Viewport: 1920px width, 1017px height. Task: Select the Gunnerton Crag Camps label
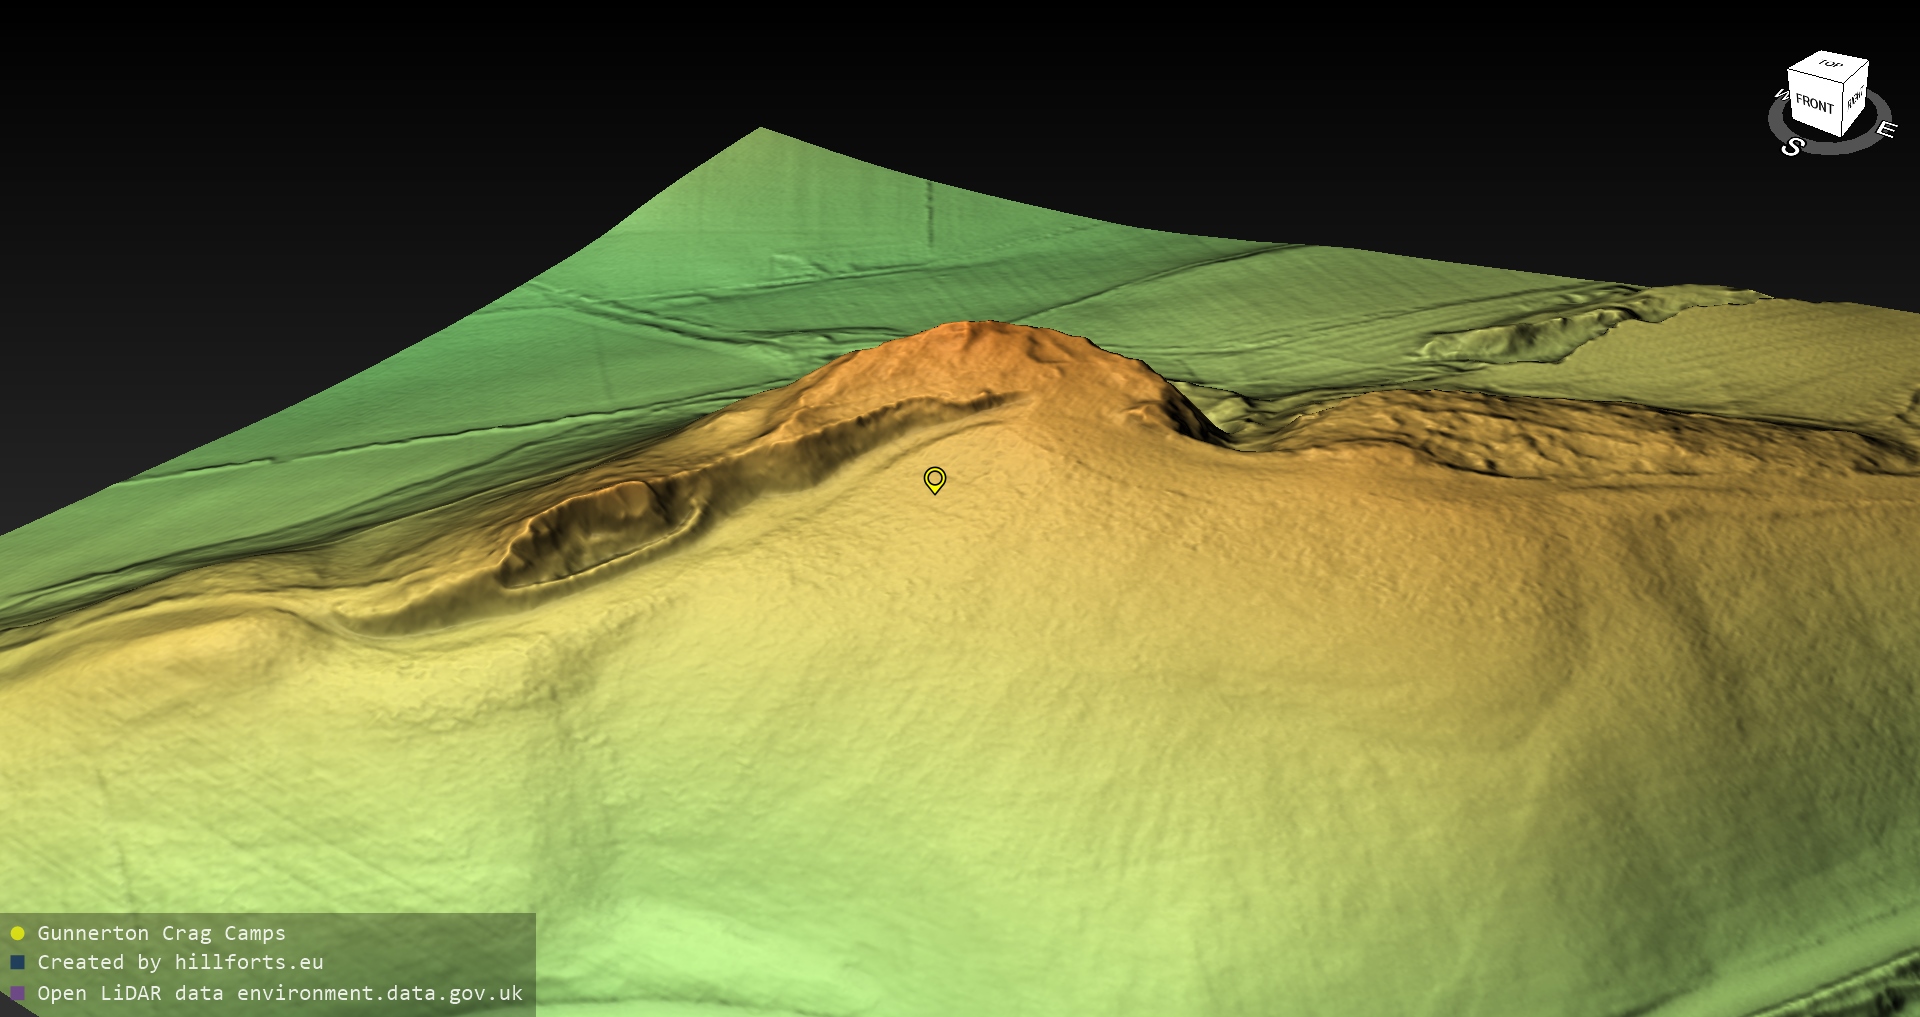point(161,933)
